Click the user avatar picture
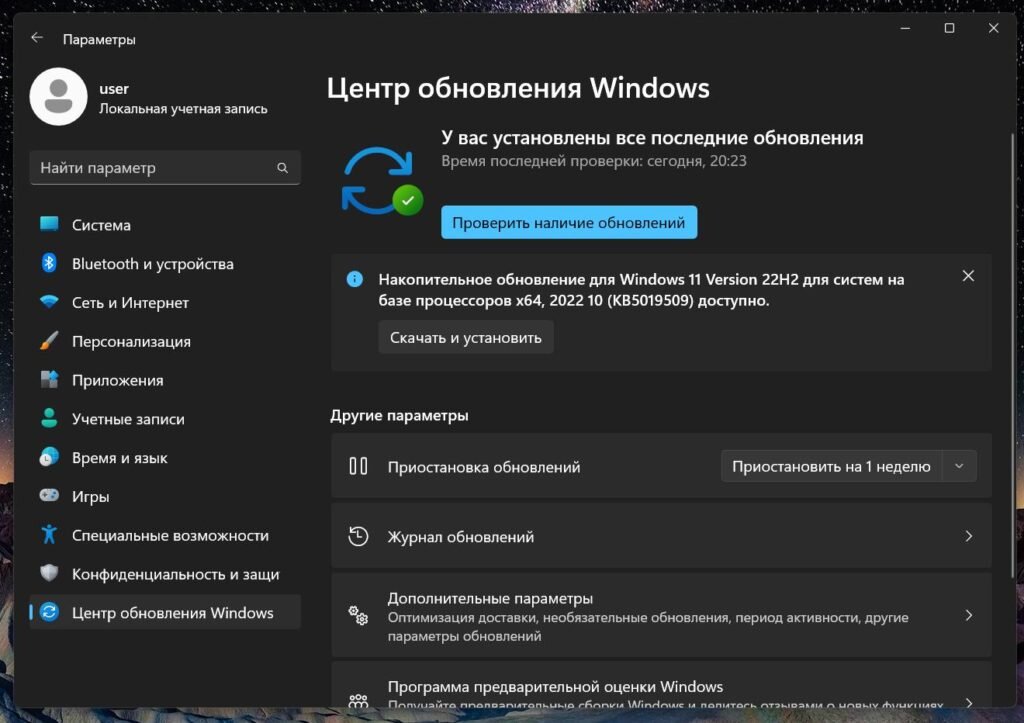Viewport: 1024px width, 723px height. pyautogui.click(x=59, y=97)
